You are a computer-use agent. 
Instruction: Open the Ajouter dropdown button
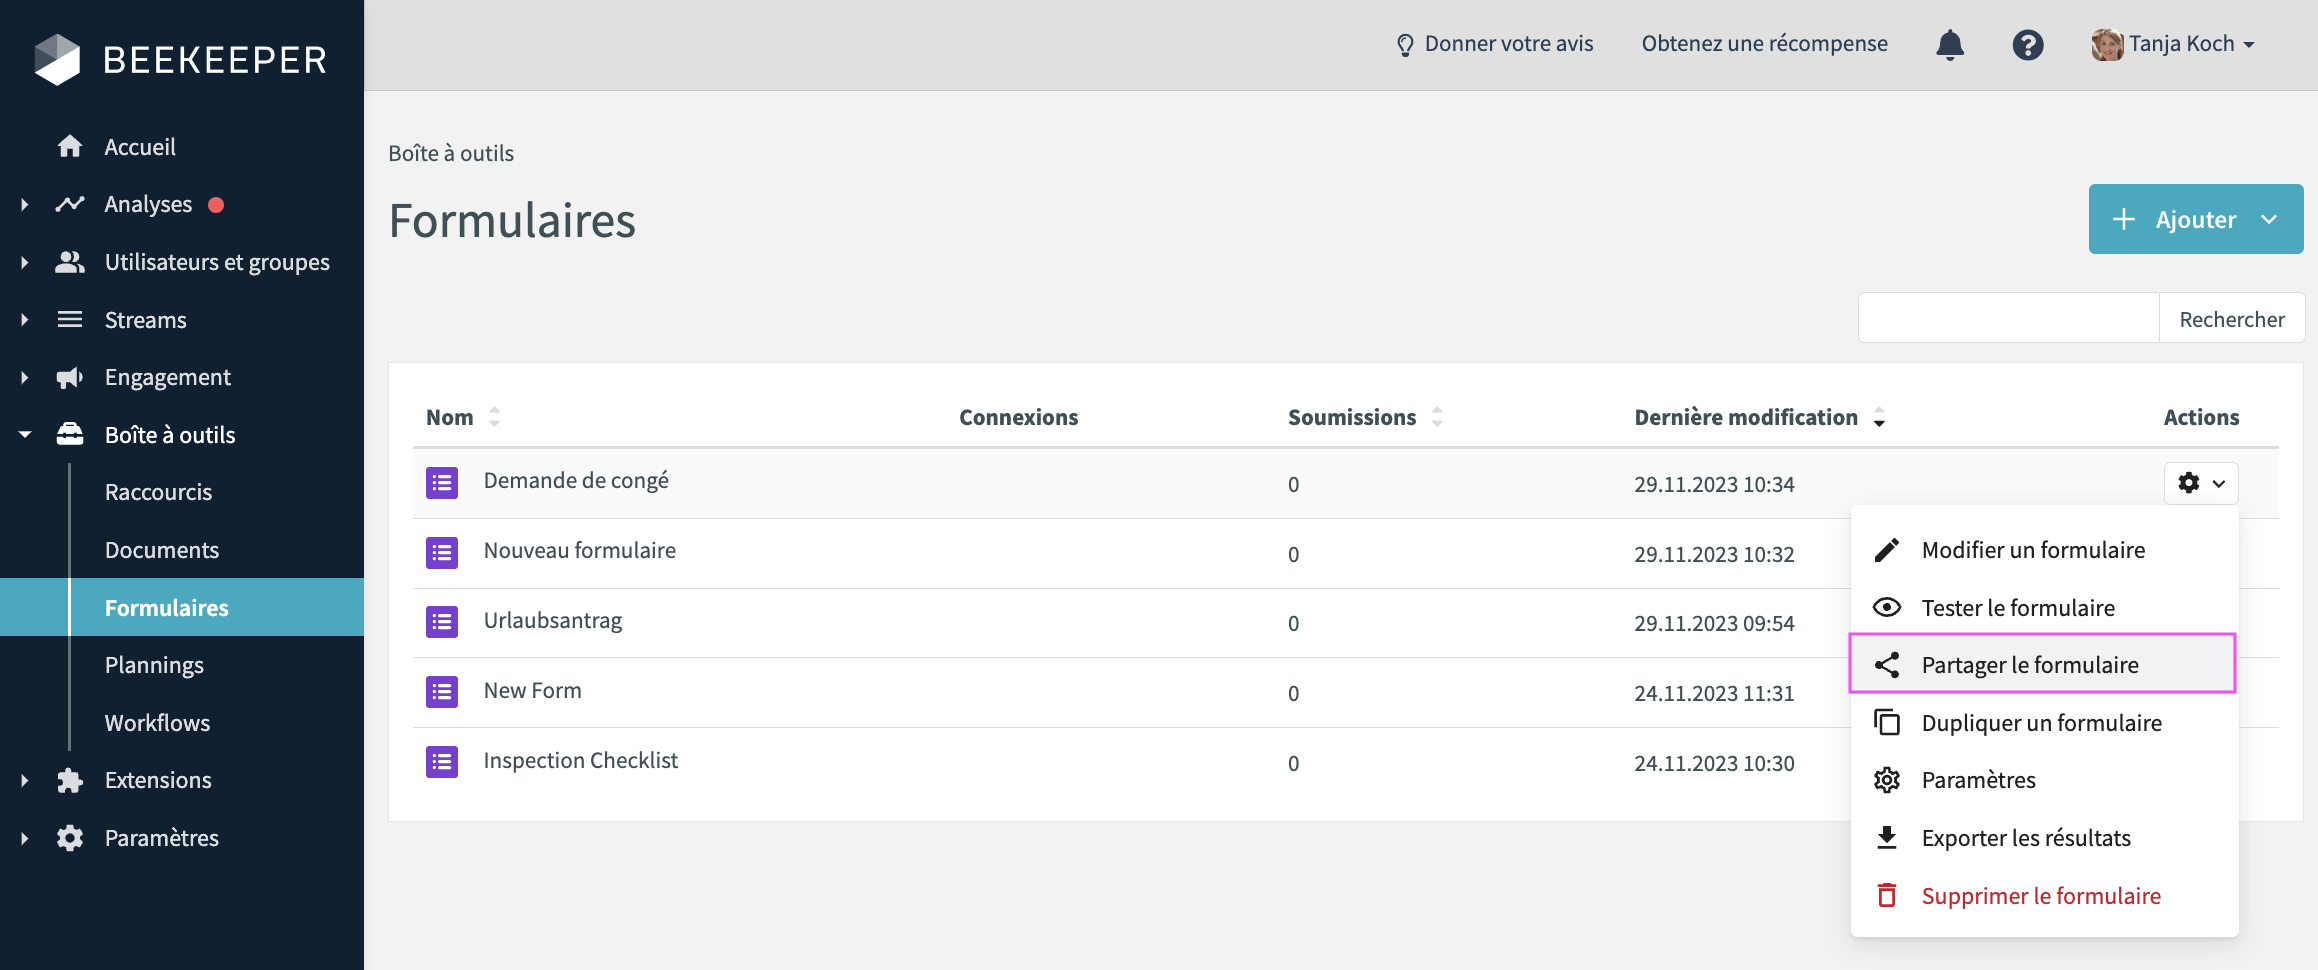(x=2195, y=219)
